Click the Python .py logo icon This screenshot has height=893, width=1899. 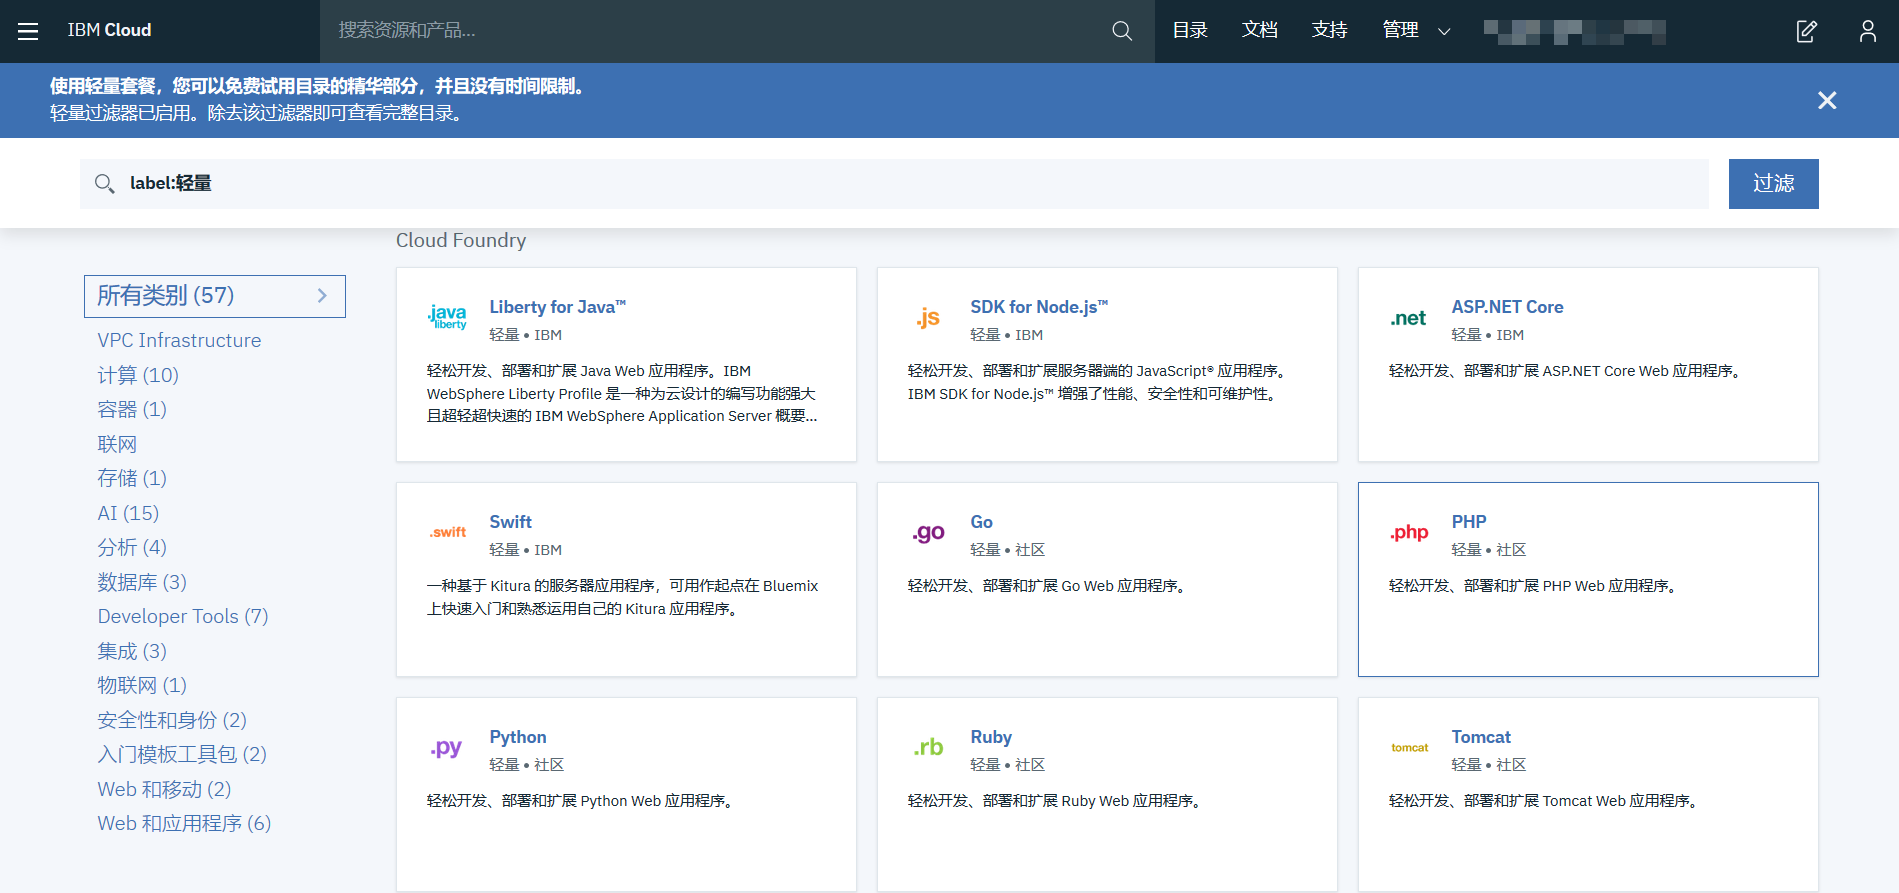pyautogui.click(x=447, y=747)
